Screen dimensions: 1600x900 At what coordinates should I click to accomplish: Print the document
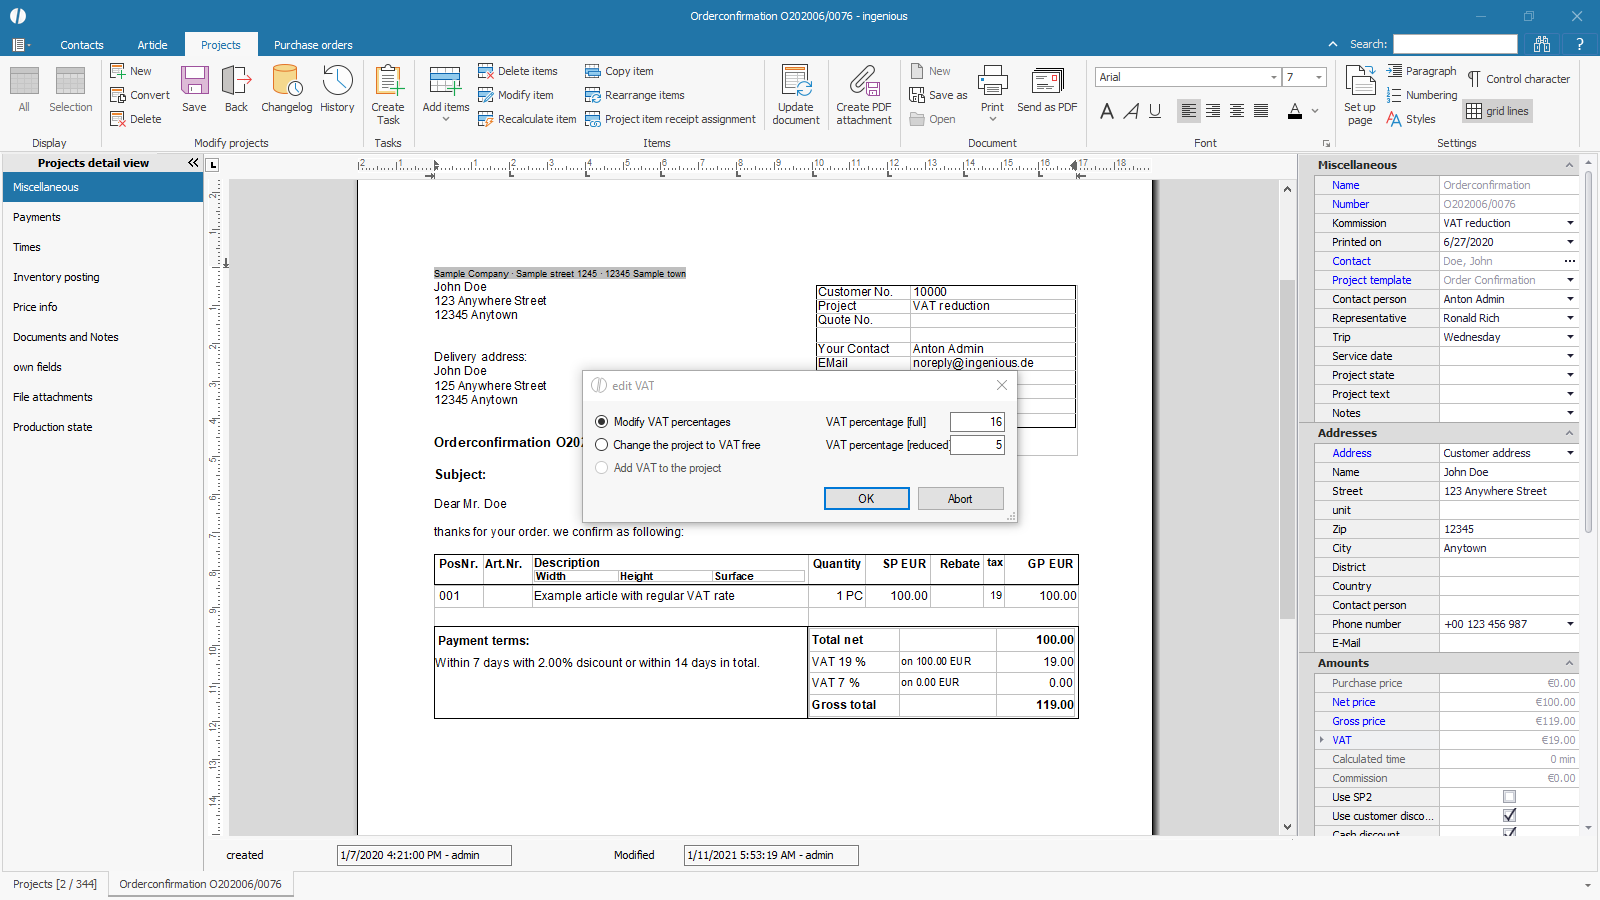[x=992, y=88]
